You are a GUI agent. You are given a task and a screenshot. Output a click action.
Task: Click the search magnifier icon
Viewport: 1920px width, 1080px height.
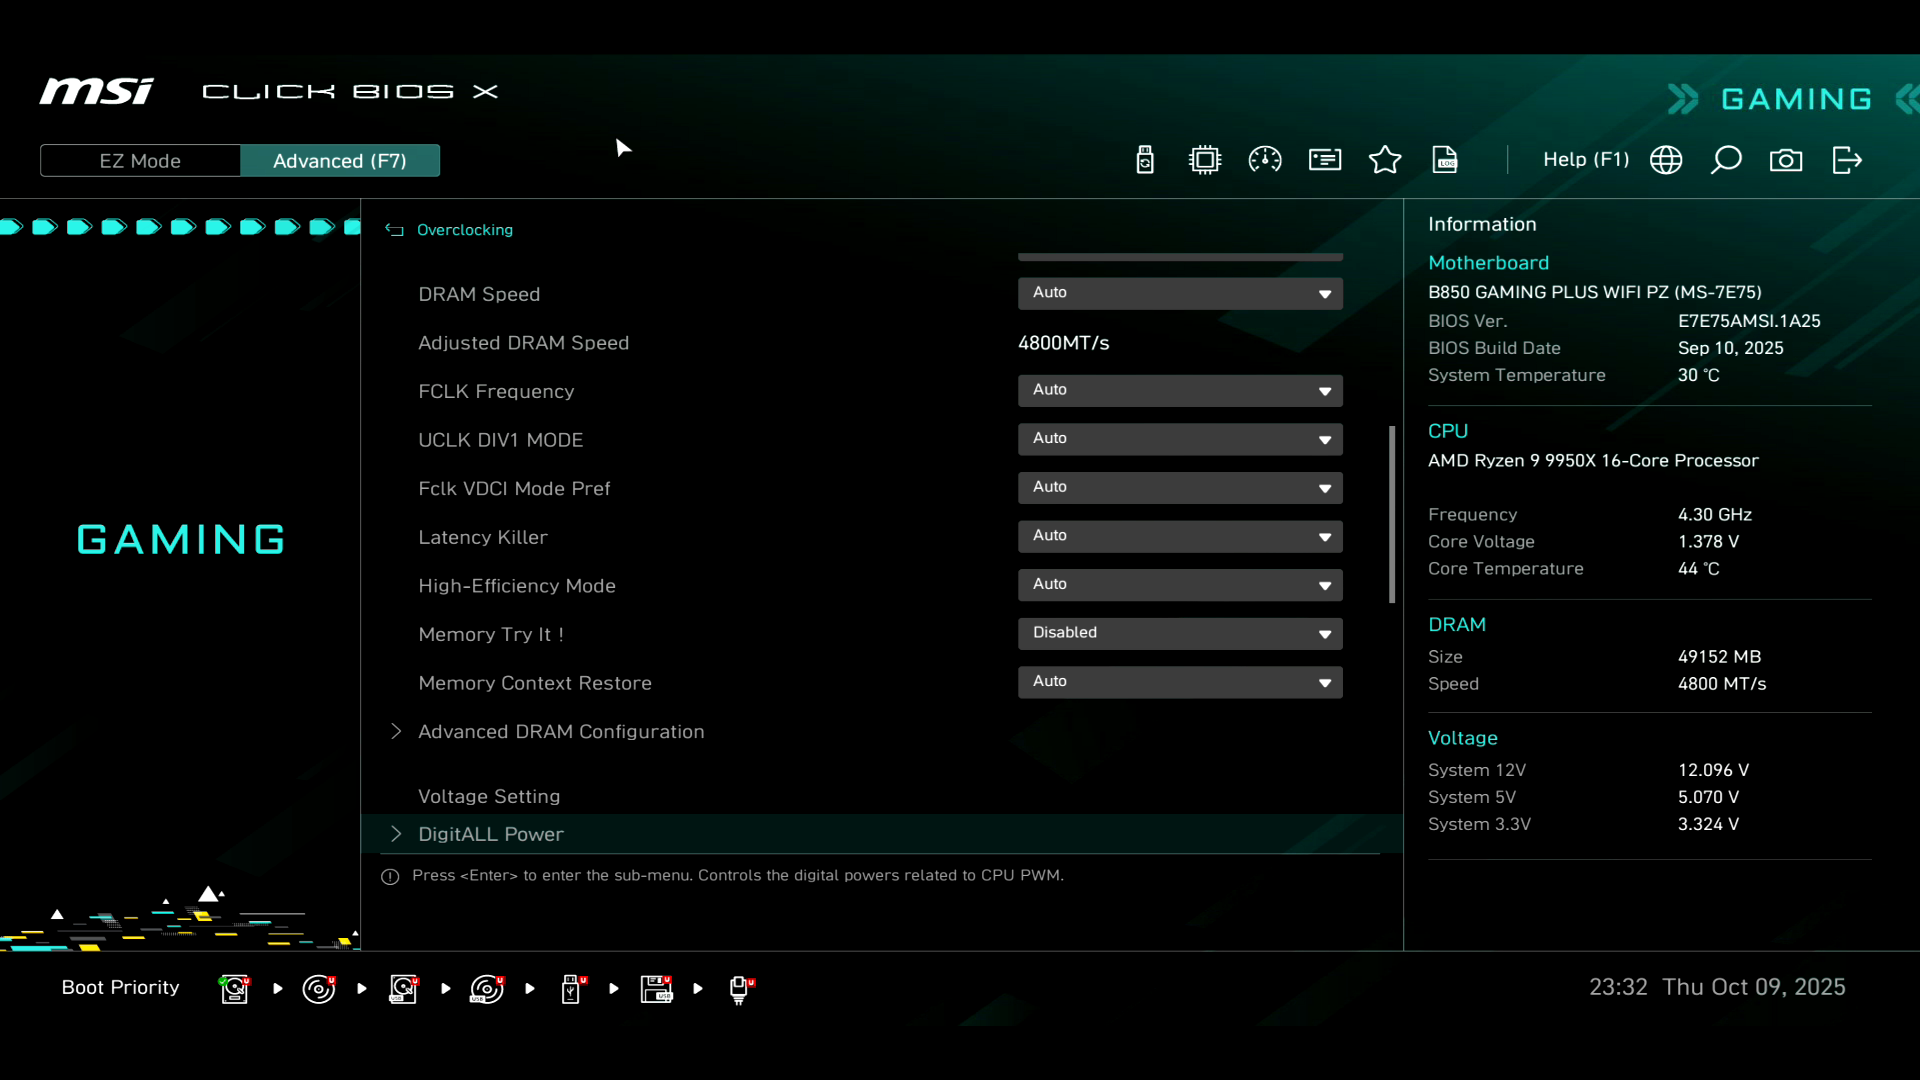(x=1726, y=160)
